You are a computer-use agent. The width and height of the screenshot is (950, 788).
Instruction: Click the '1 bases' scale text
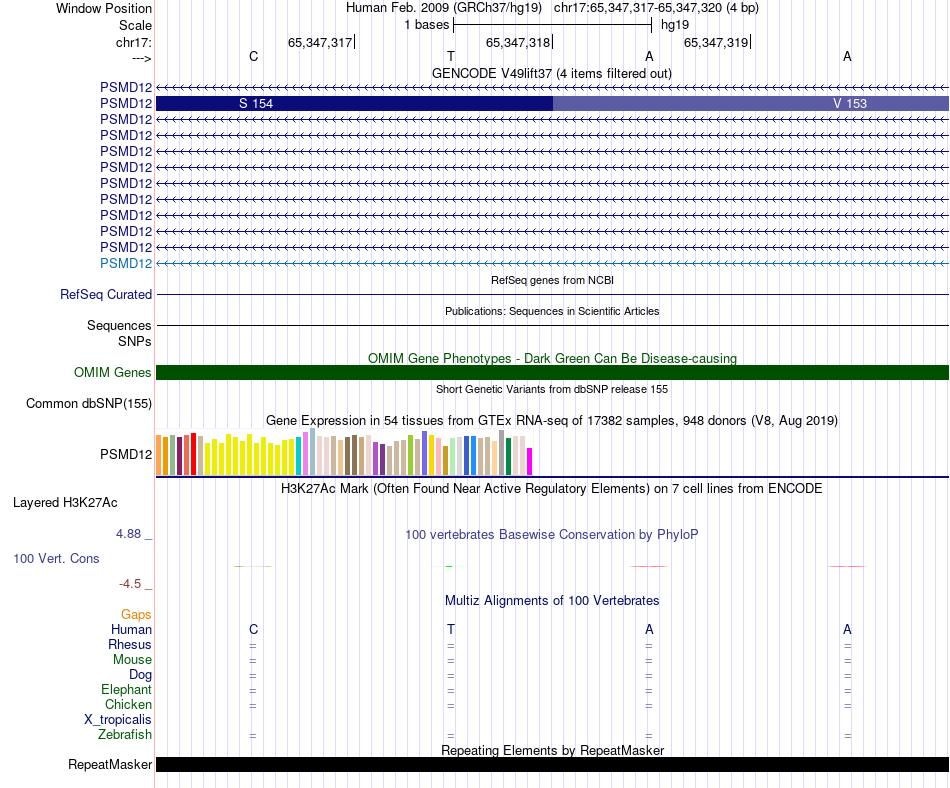pos(427,25)
